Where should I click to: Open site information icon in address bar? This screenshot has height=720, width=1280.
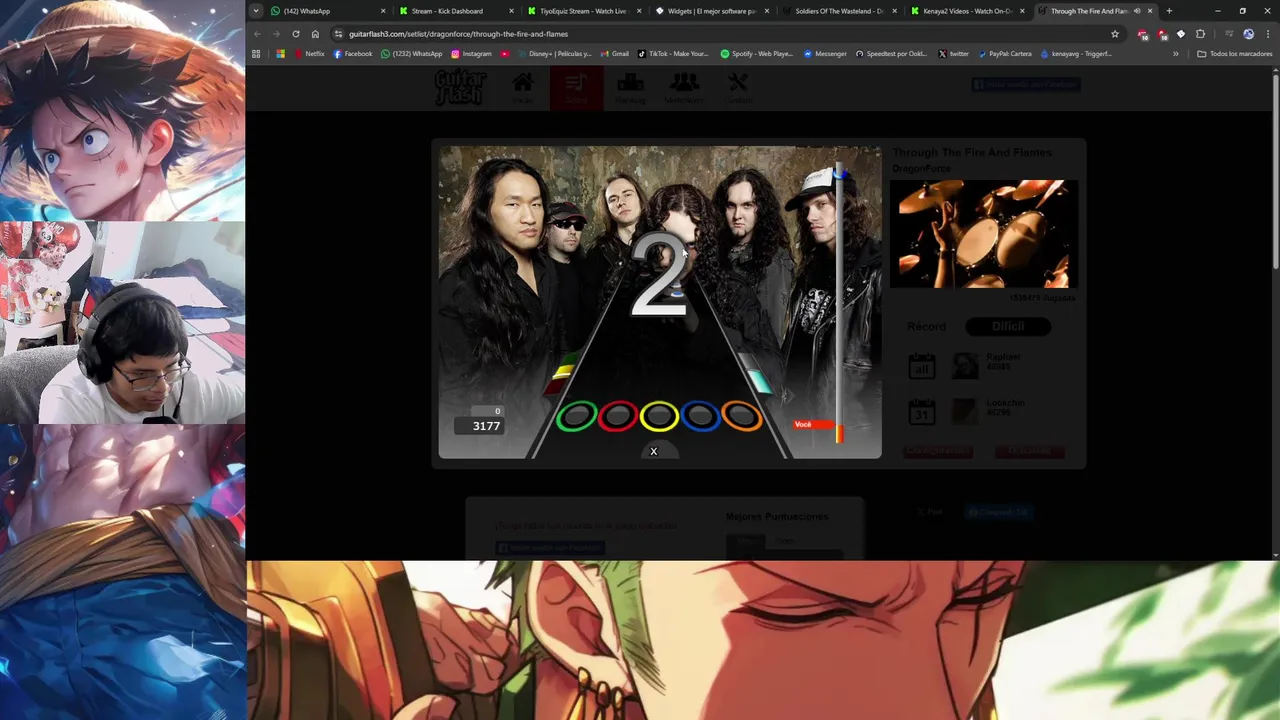[338, 34]
